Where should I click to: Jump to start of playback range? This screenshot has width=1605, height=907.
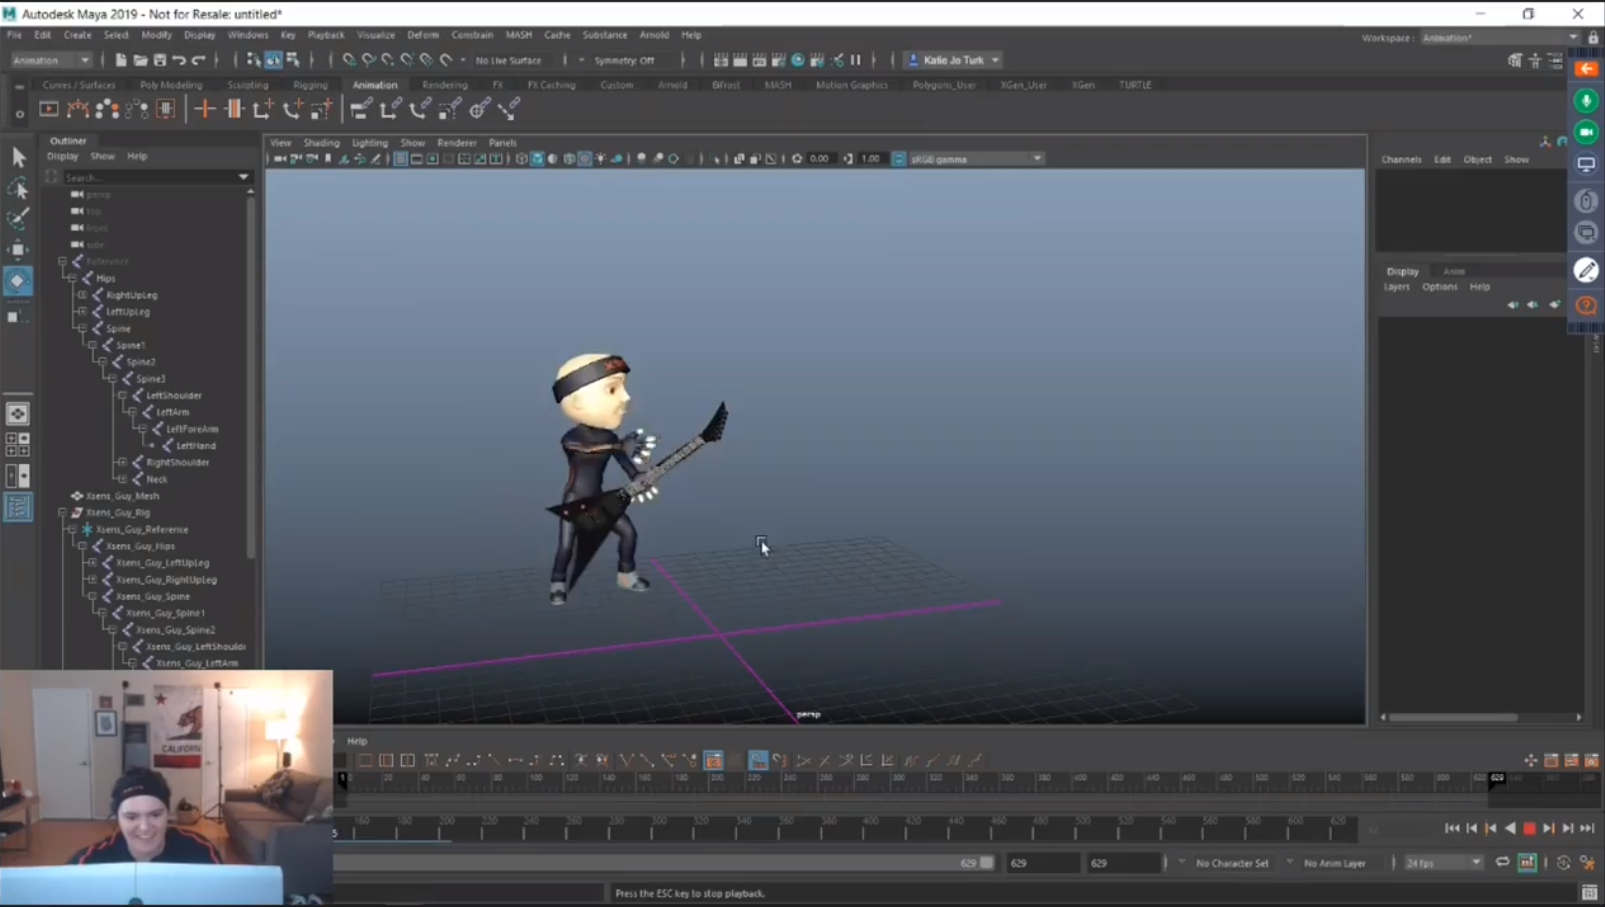[1452, 828]
